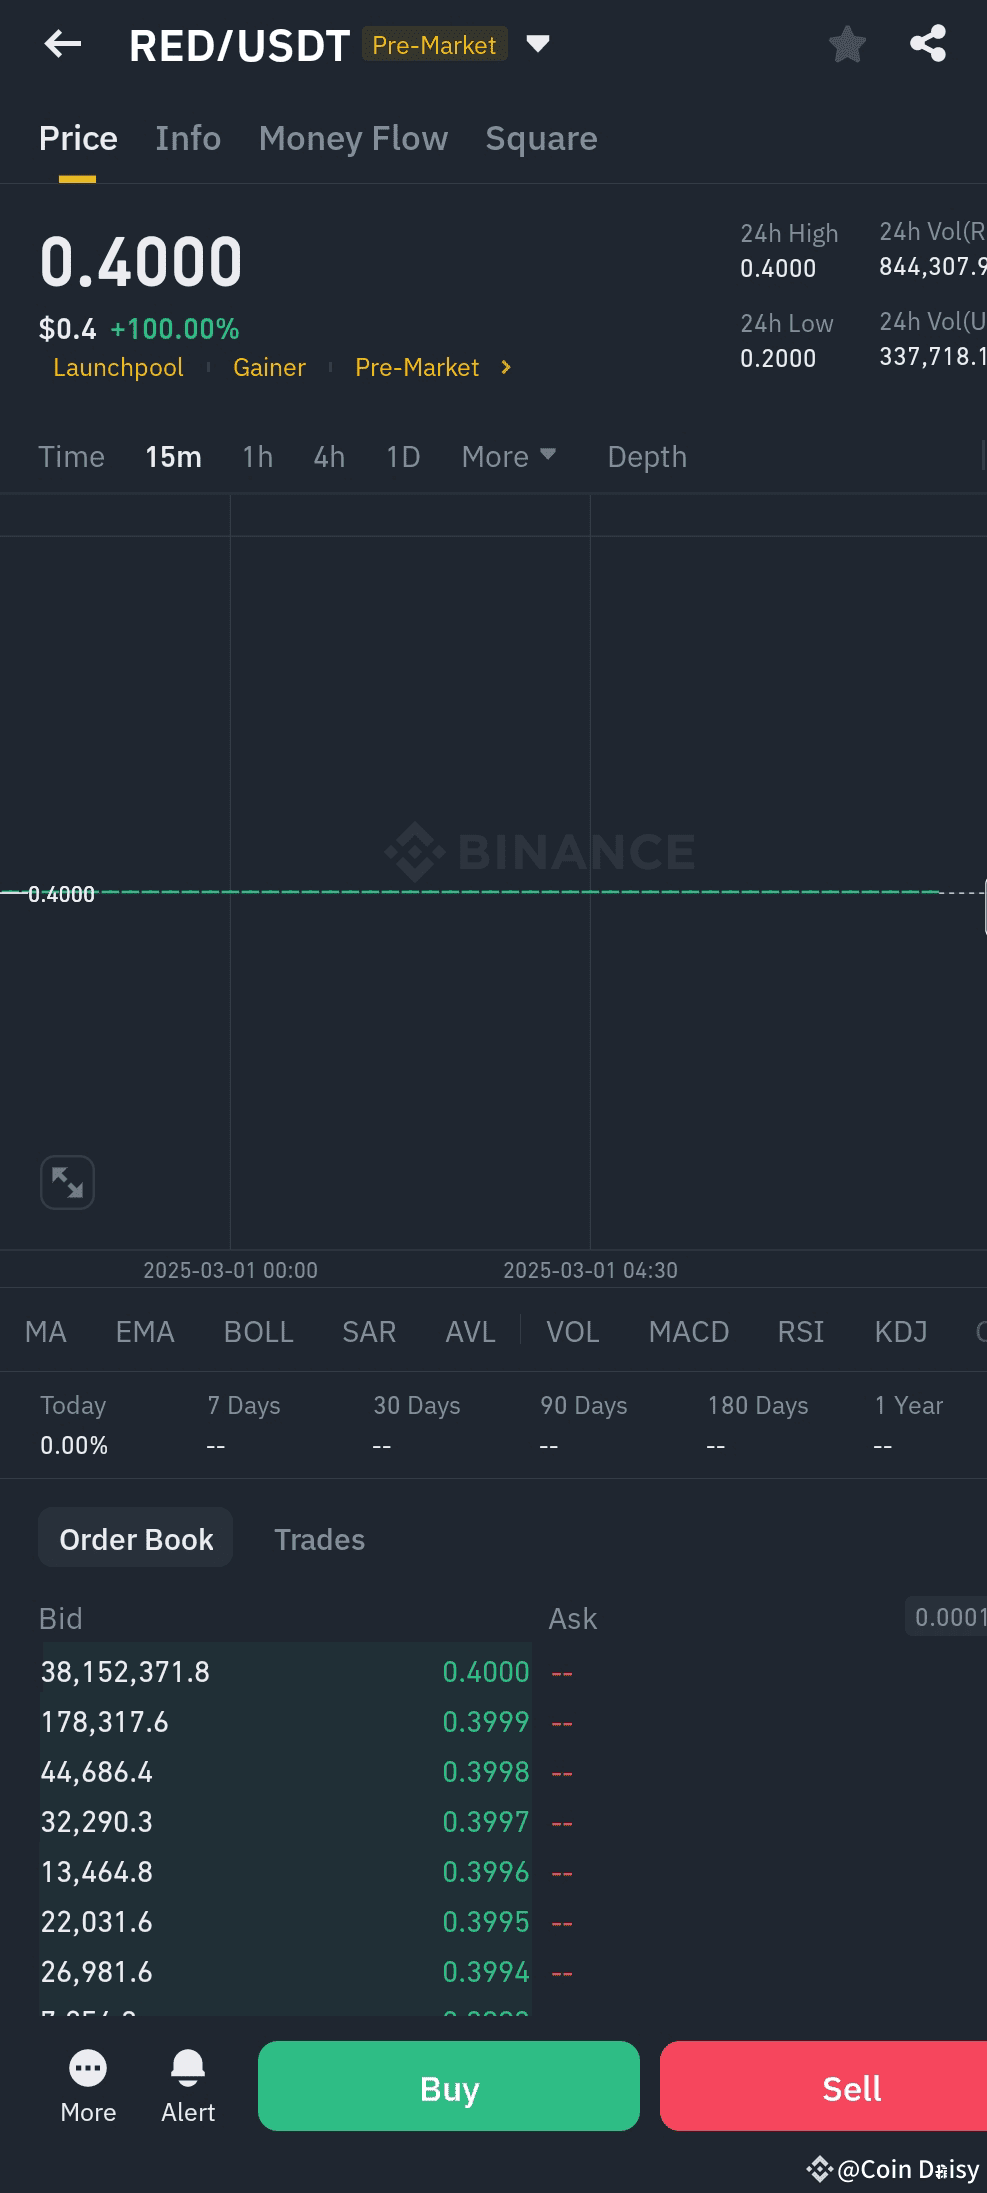Open the Trades tab

(319, 1539)
